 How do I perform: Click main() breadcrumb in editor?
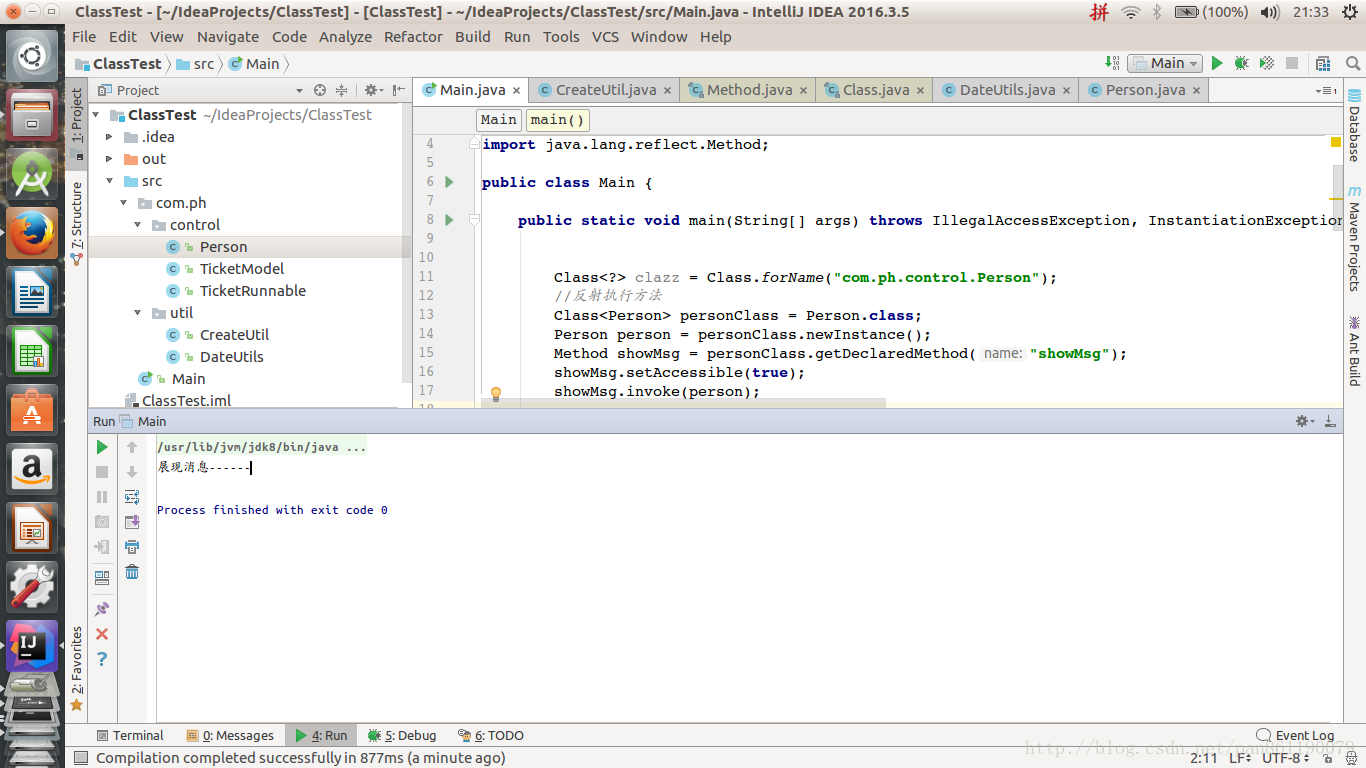(x=557, y=120)
